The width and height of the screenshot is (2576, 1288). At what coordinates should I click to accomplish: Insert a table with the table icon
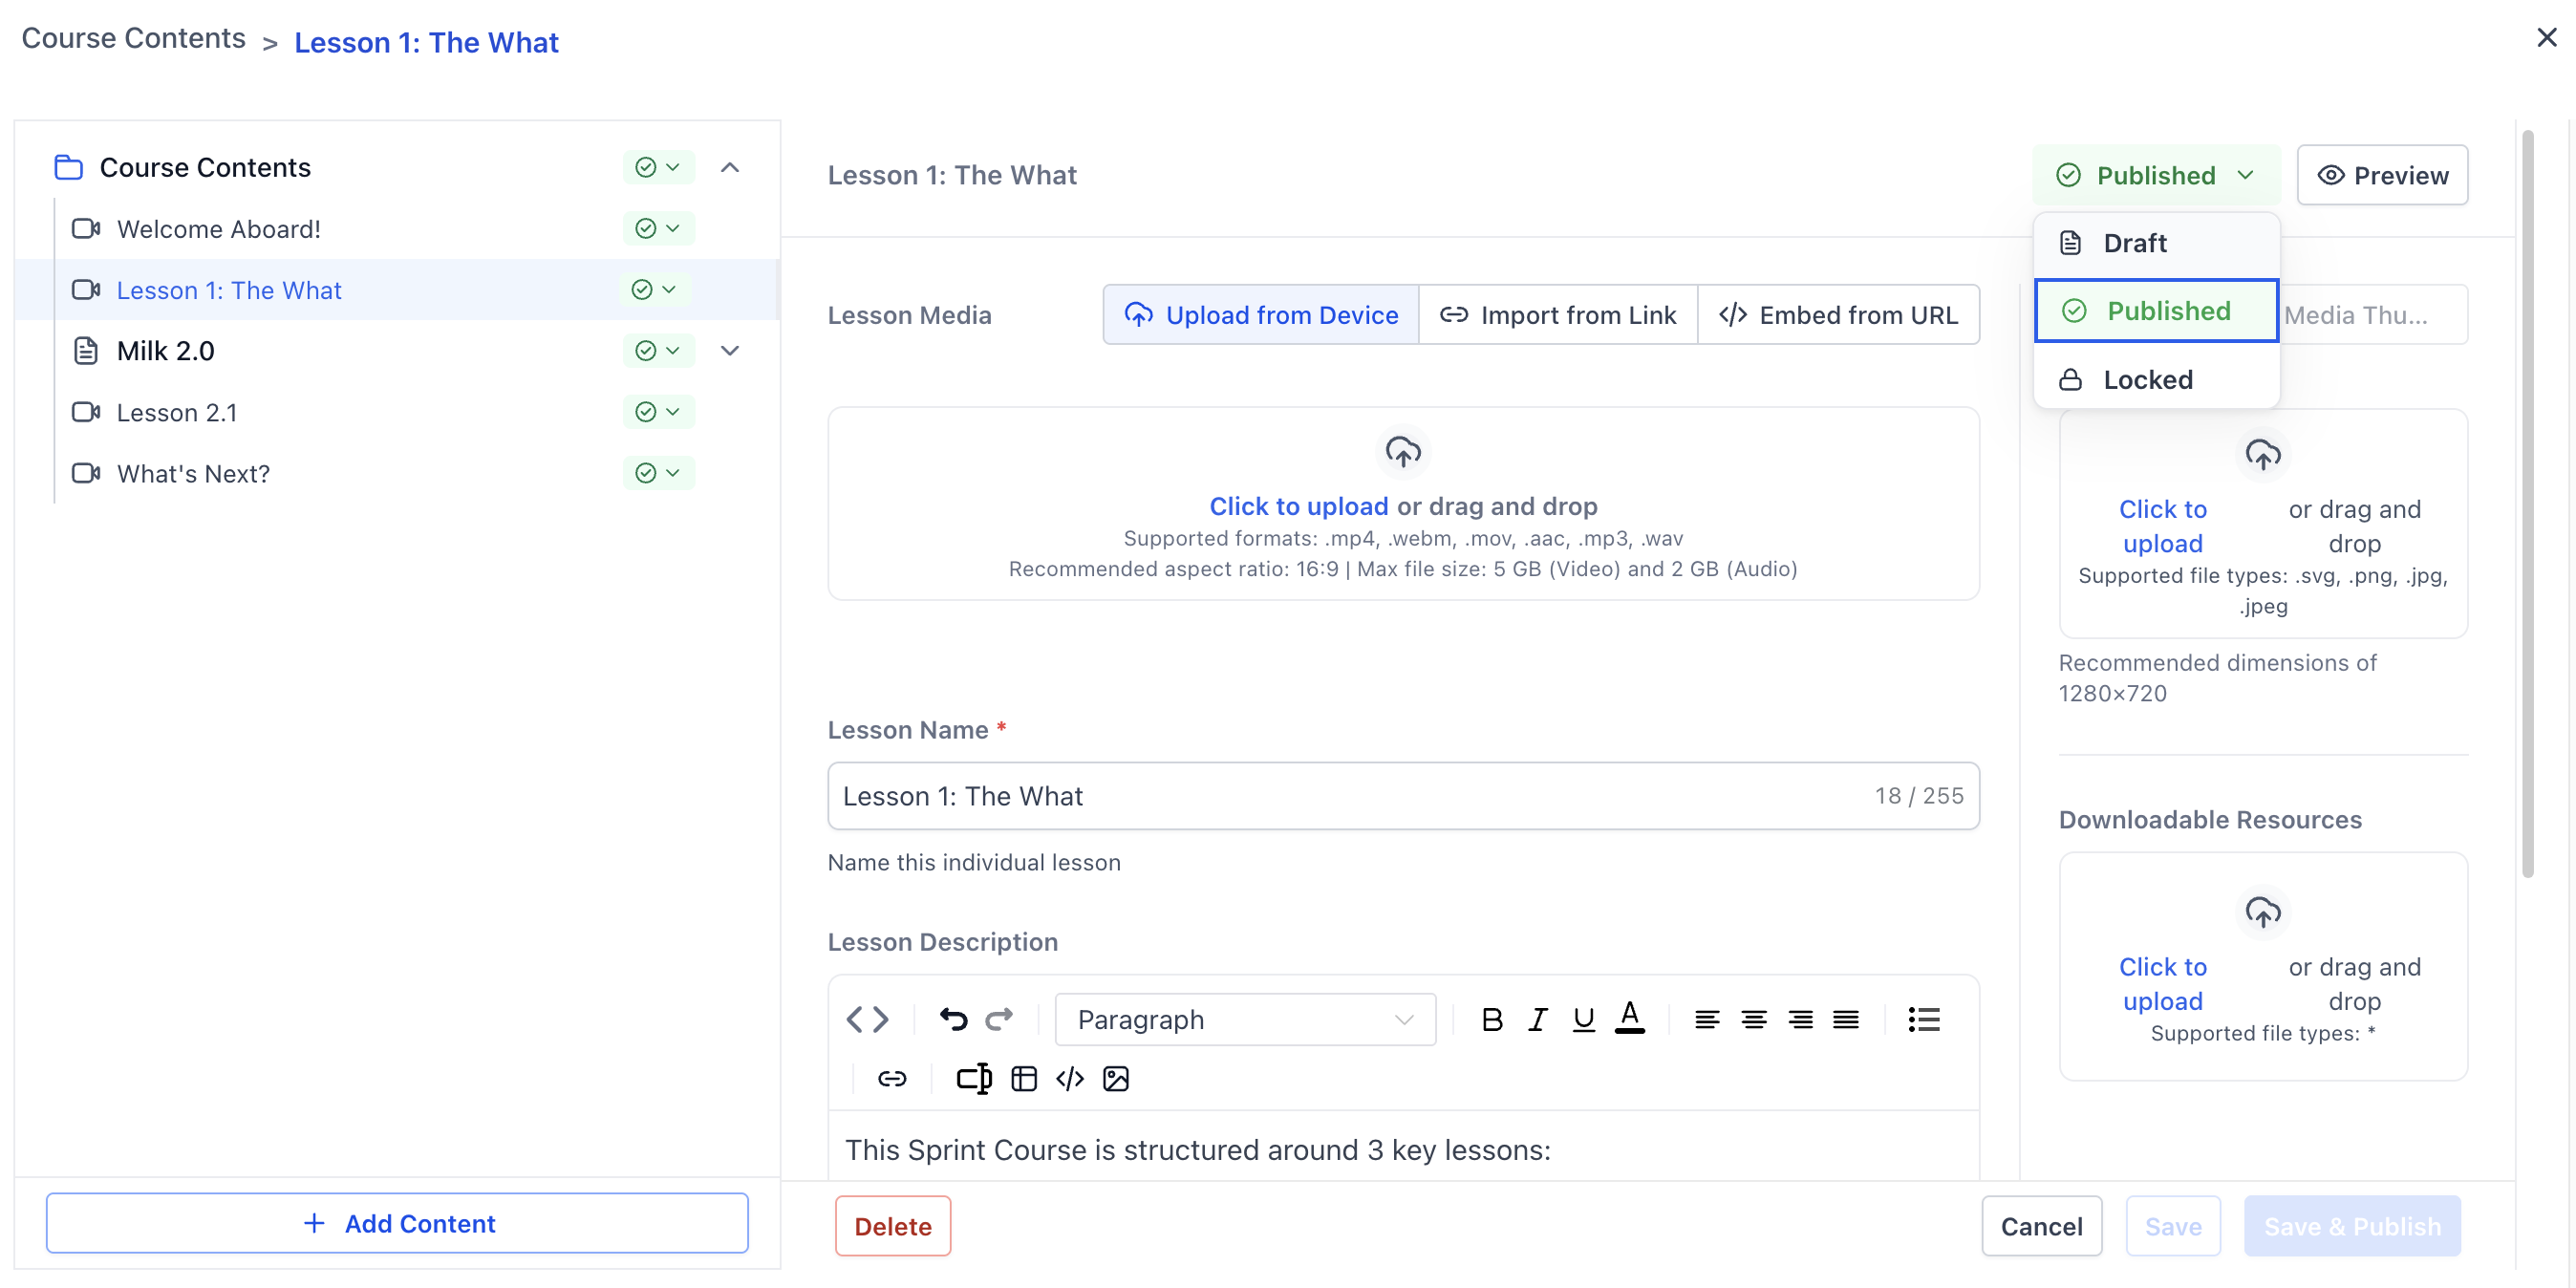pos(1023,1078)
